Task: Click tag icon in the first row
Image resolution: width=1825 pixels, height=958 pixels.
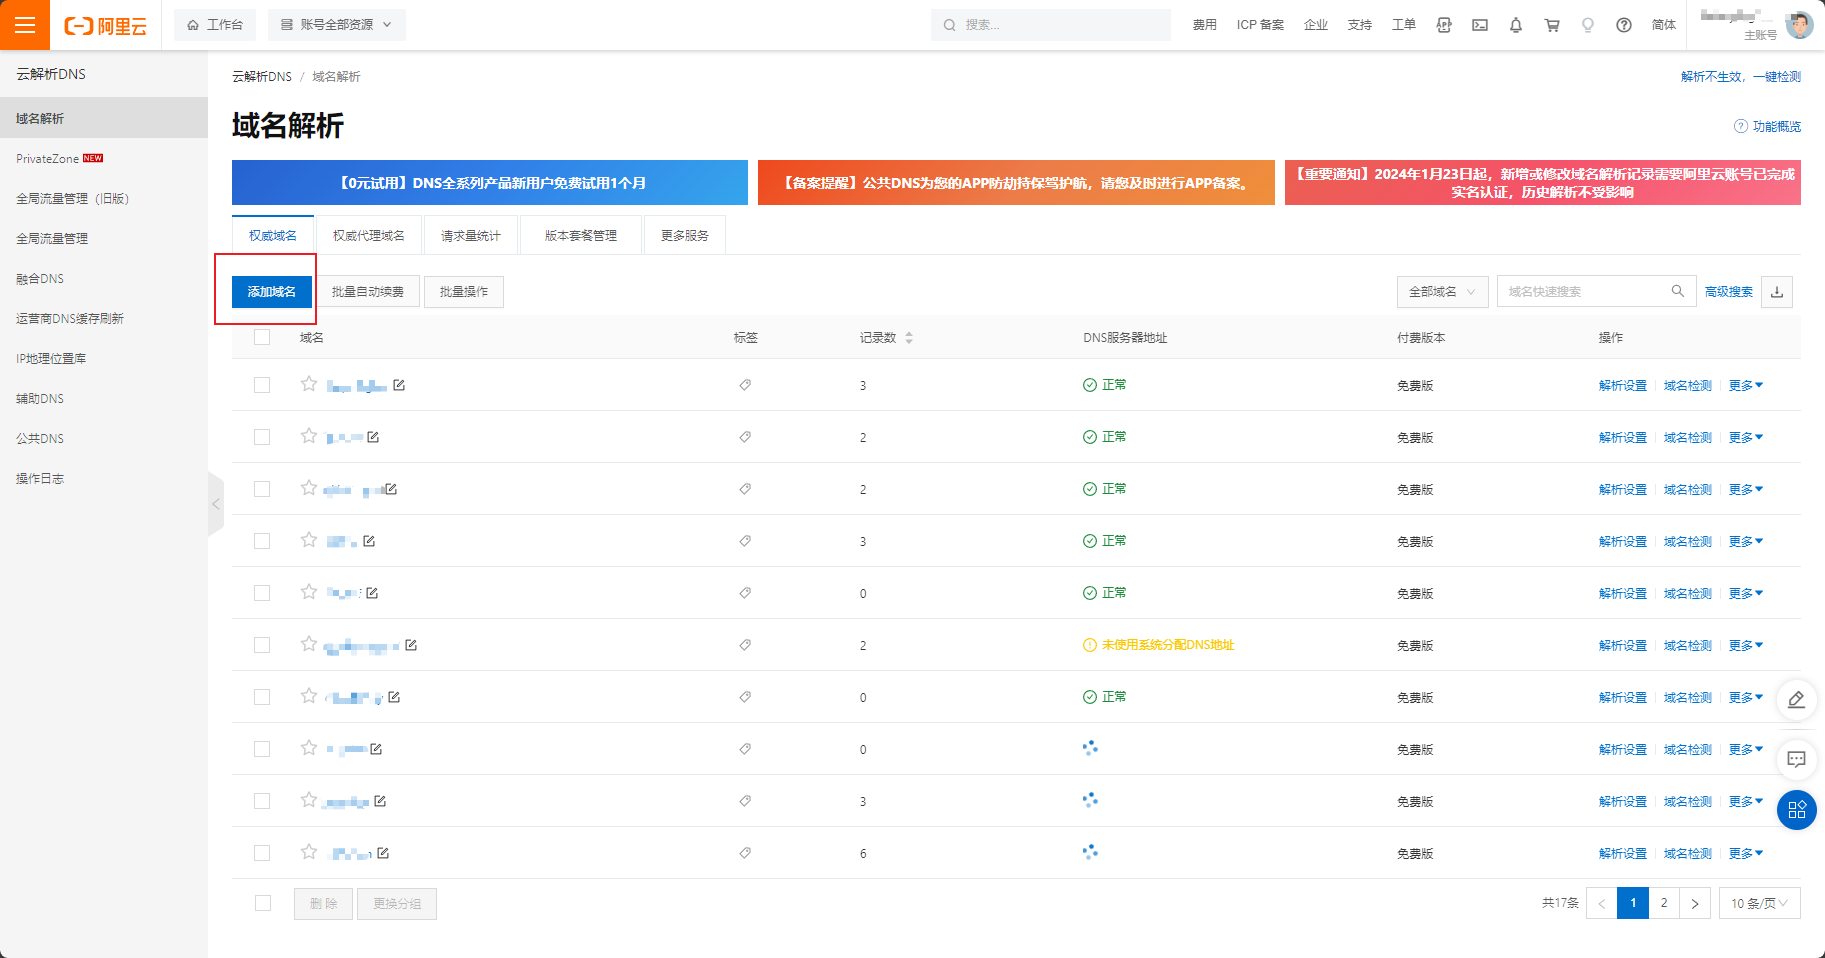Action: [x=745, y=385]
